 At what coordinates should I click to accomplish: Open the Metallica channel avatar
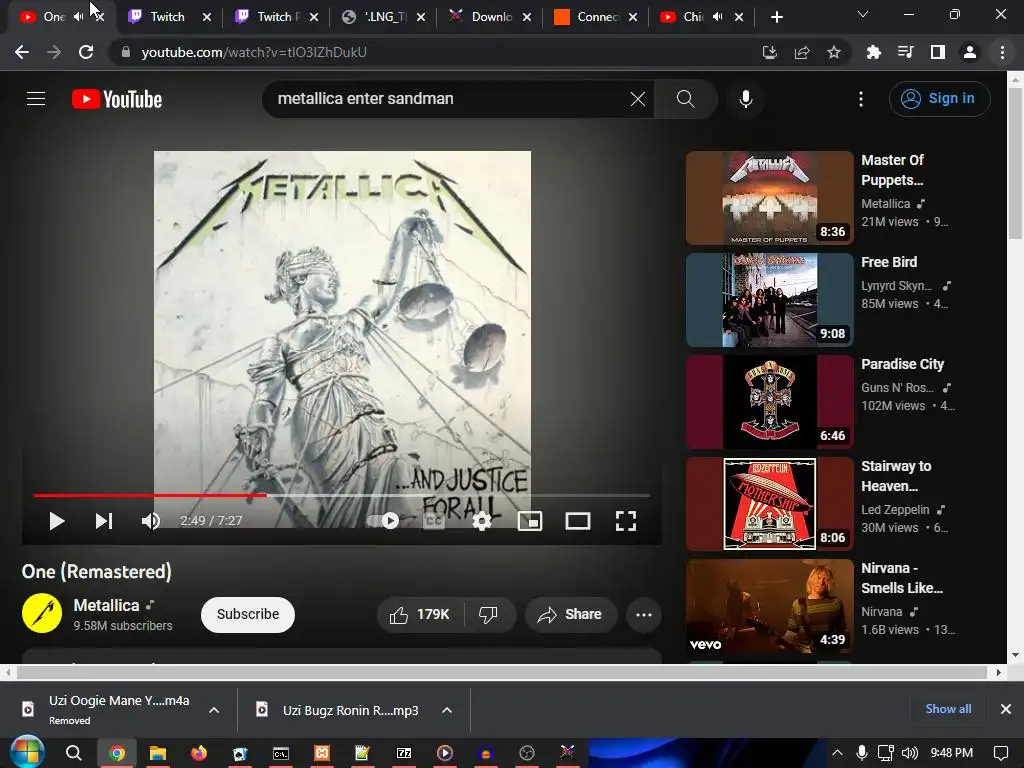42,613
